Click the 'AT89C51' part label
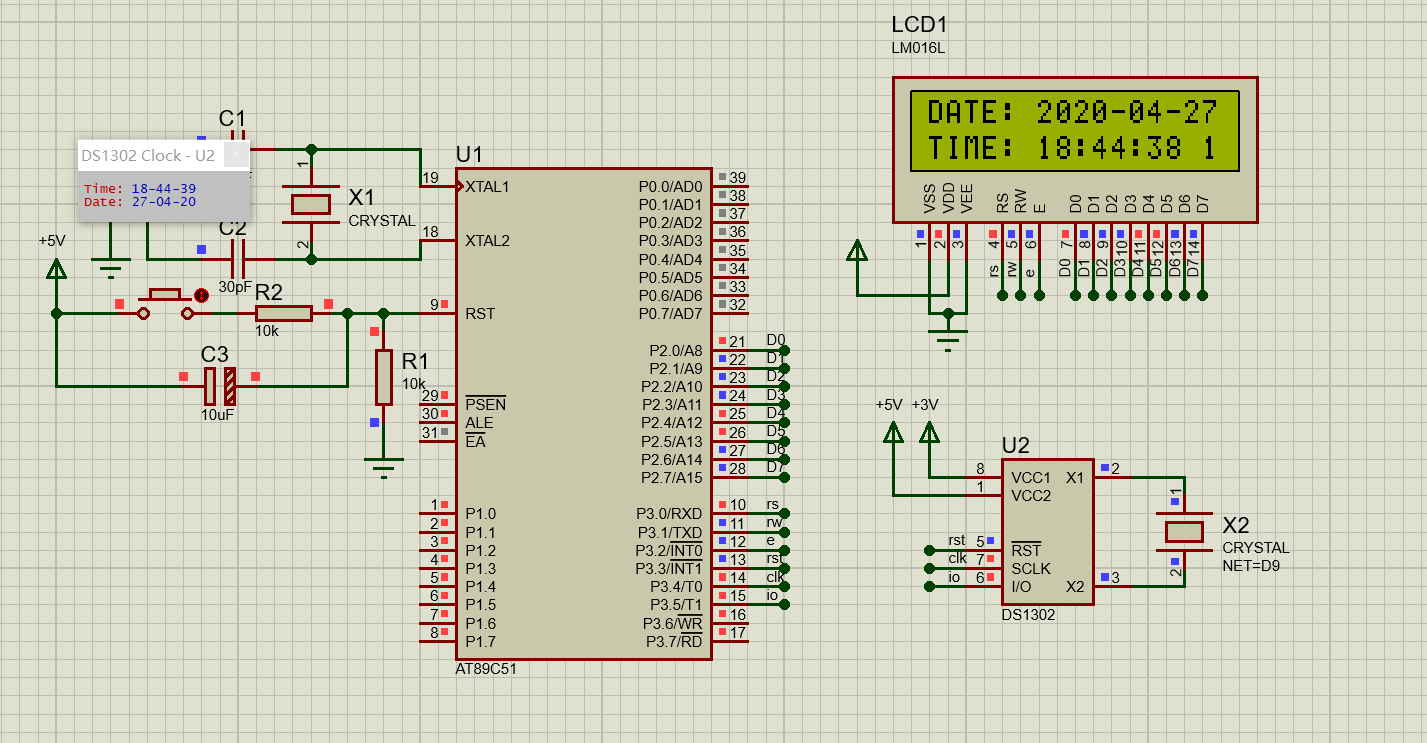 [485, 669]
